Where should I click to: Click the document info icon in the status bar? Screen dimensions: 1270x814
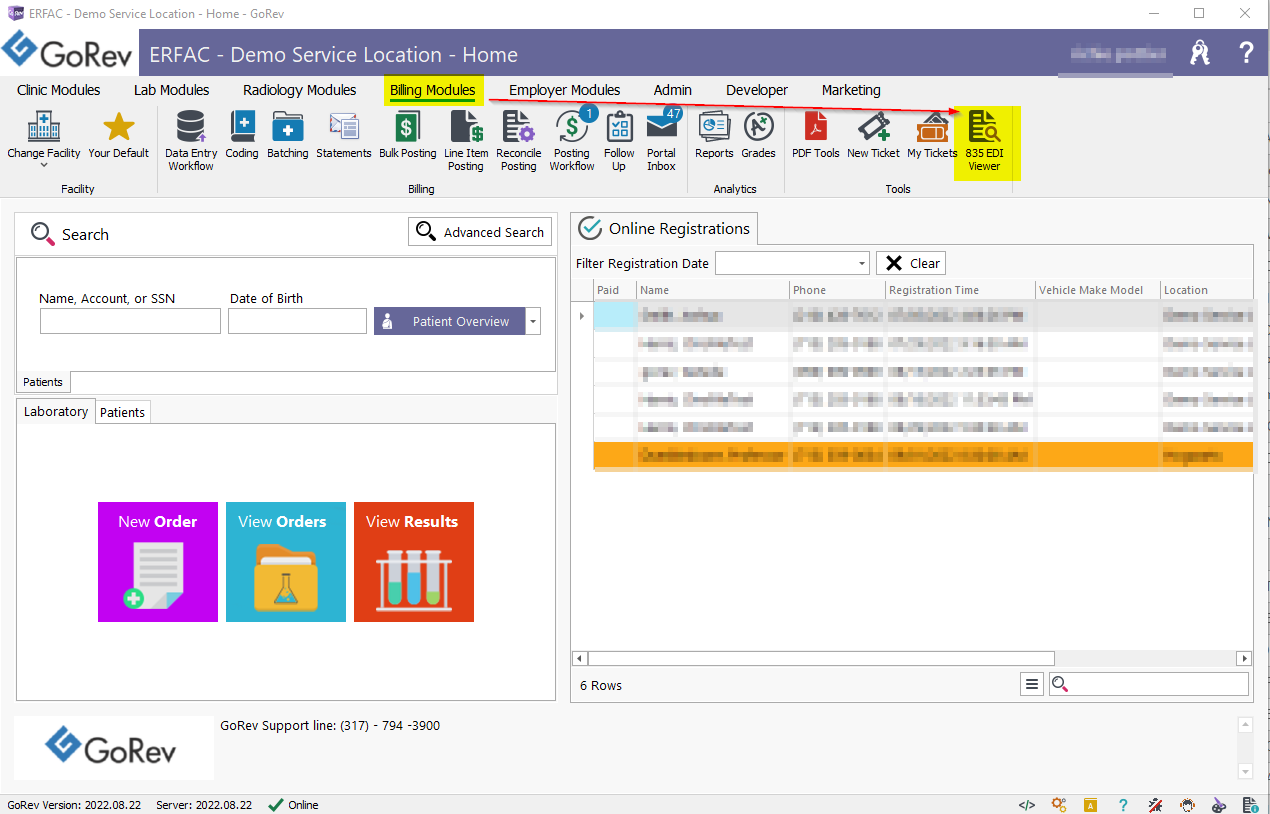[1250, 805]
